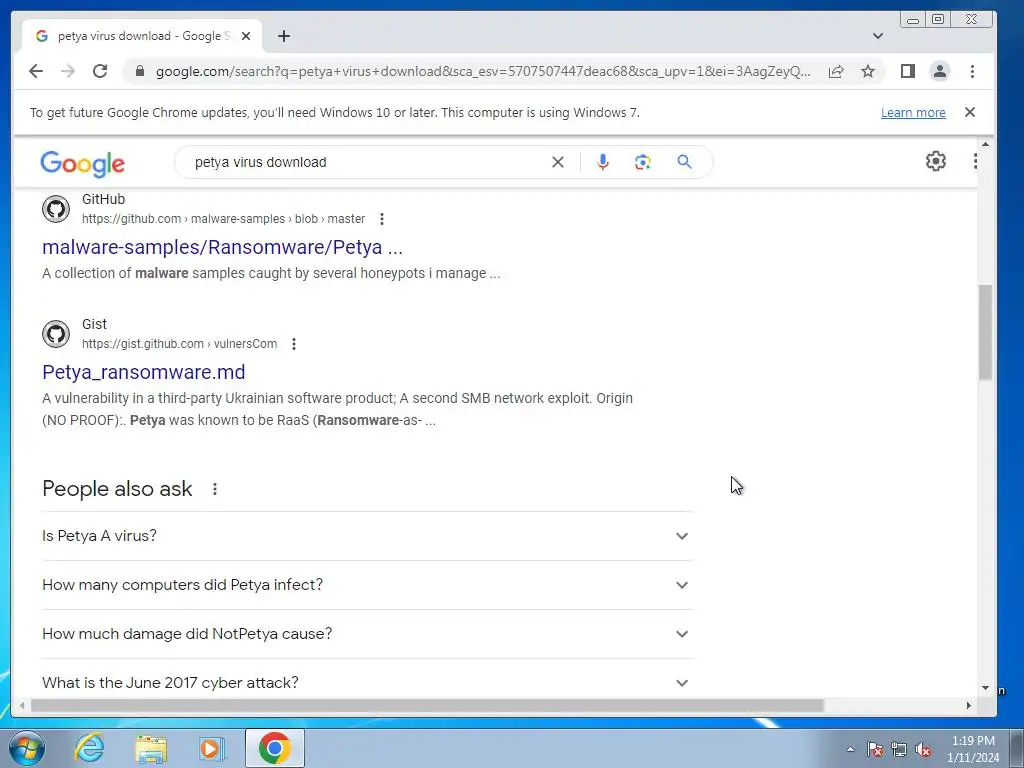Click the share page icon in address bar
The image size is (1024, 768).
pyautogui.click(x=836, y=71)
